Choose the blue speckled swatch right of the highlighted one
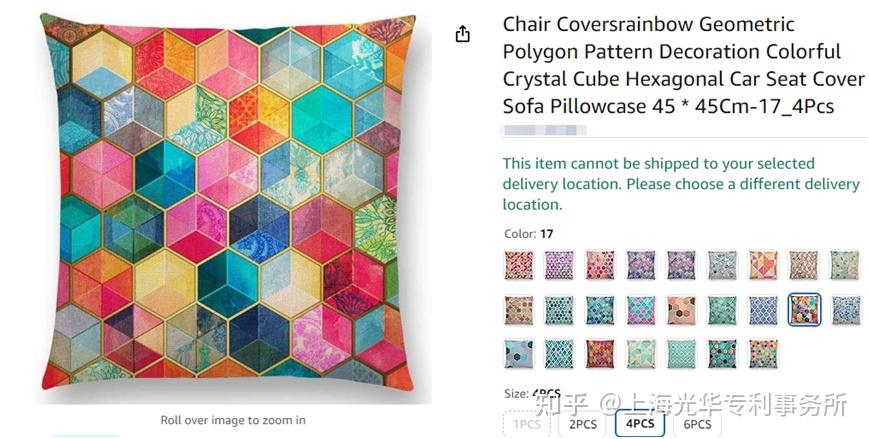The width and height of the screenshot is (869, 439). 844,310
